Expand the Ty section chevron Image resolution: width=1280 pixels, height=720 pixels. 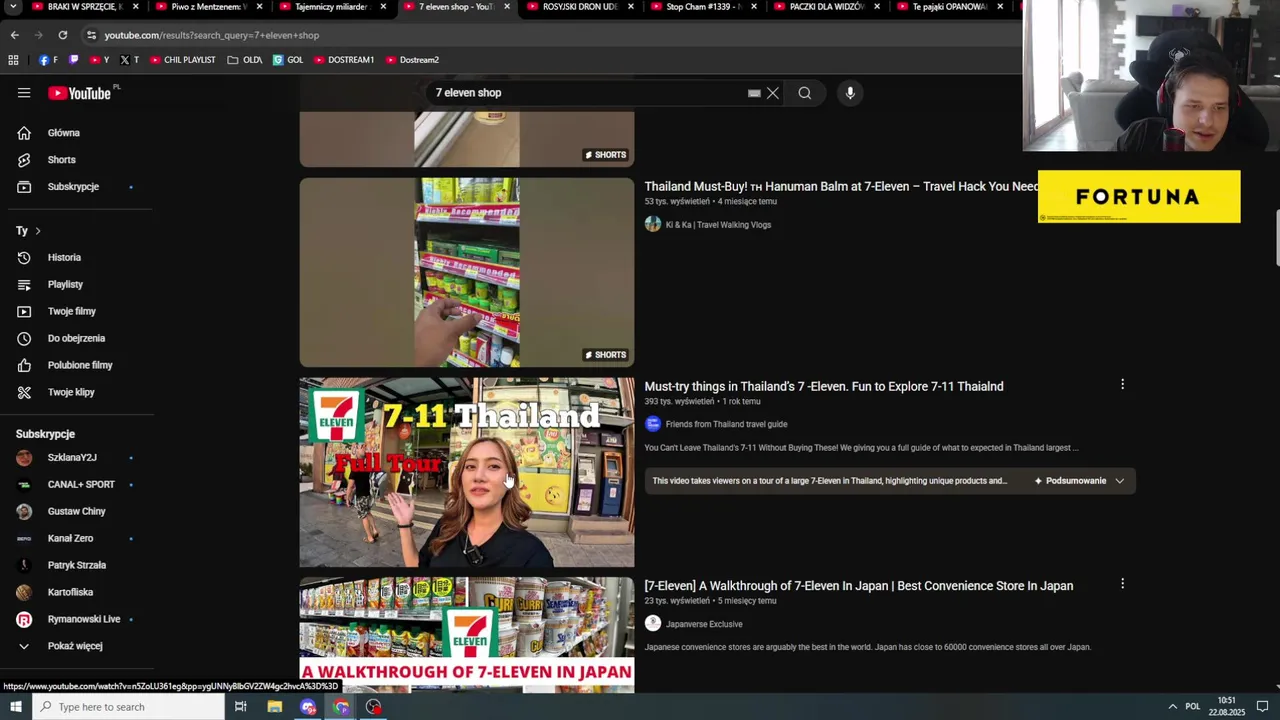tap(38, 231)
